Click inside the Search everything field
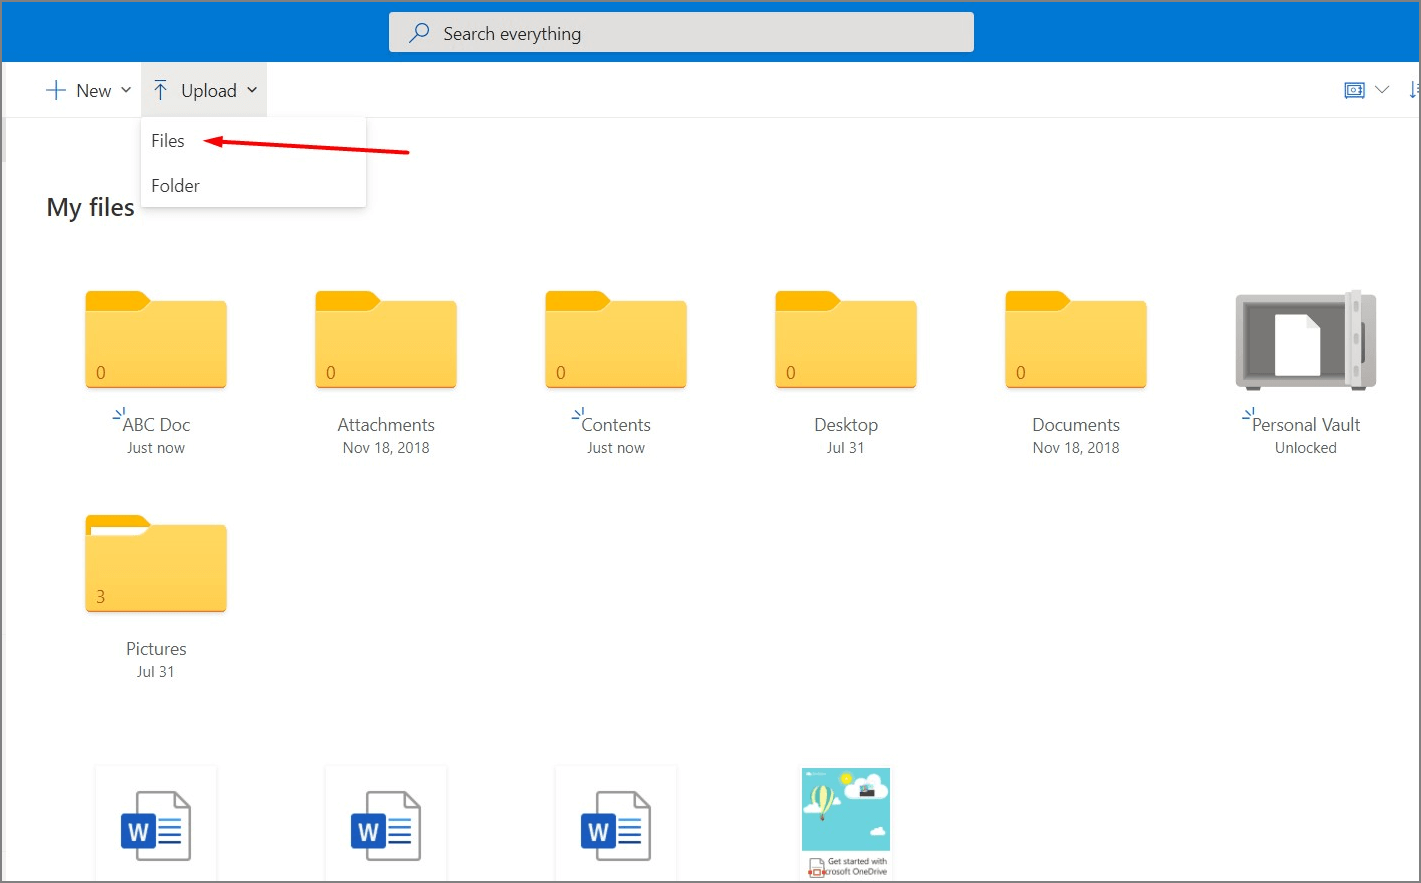This screenshot has width=1421, height=883. point(681,32)
